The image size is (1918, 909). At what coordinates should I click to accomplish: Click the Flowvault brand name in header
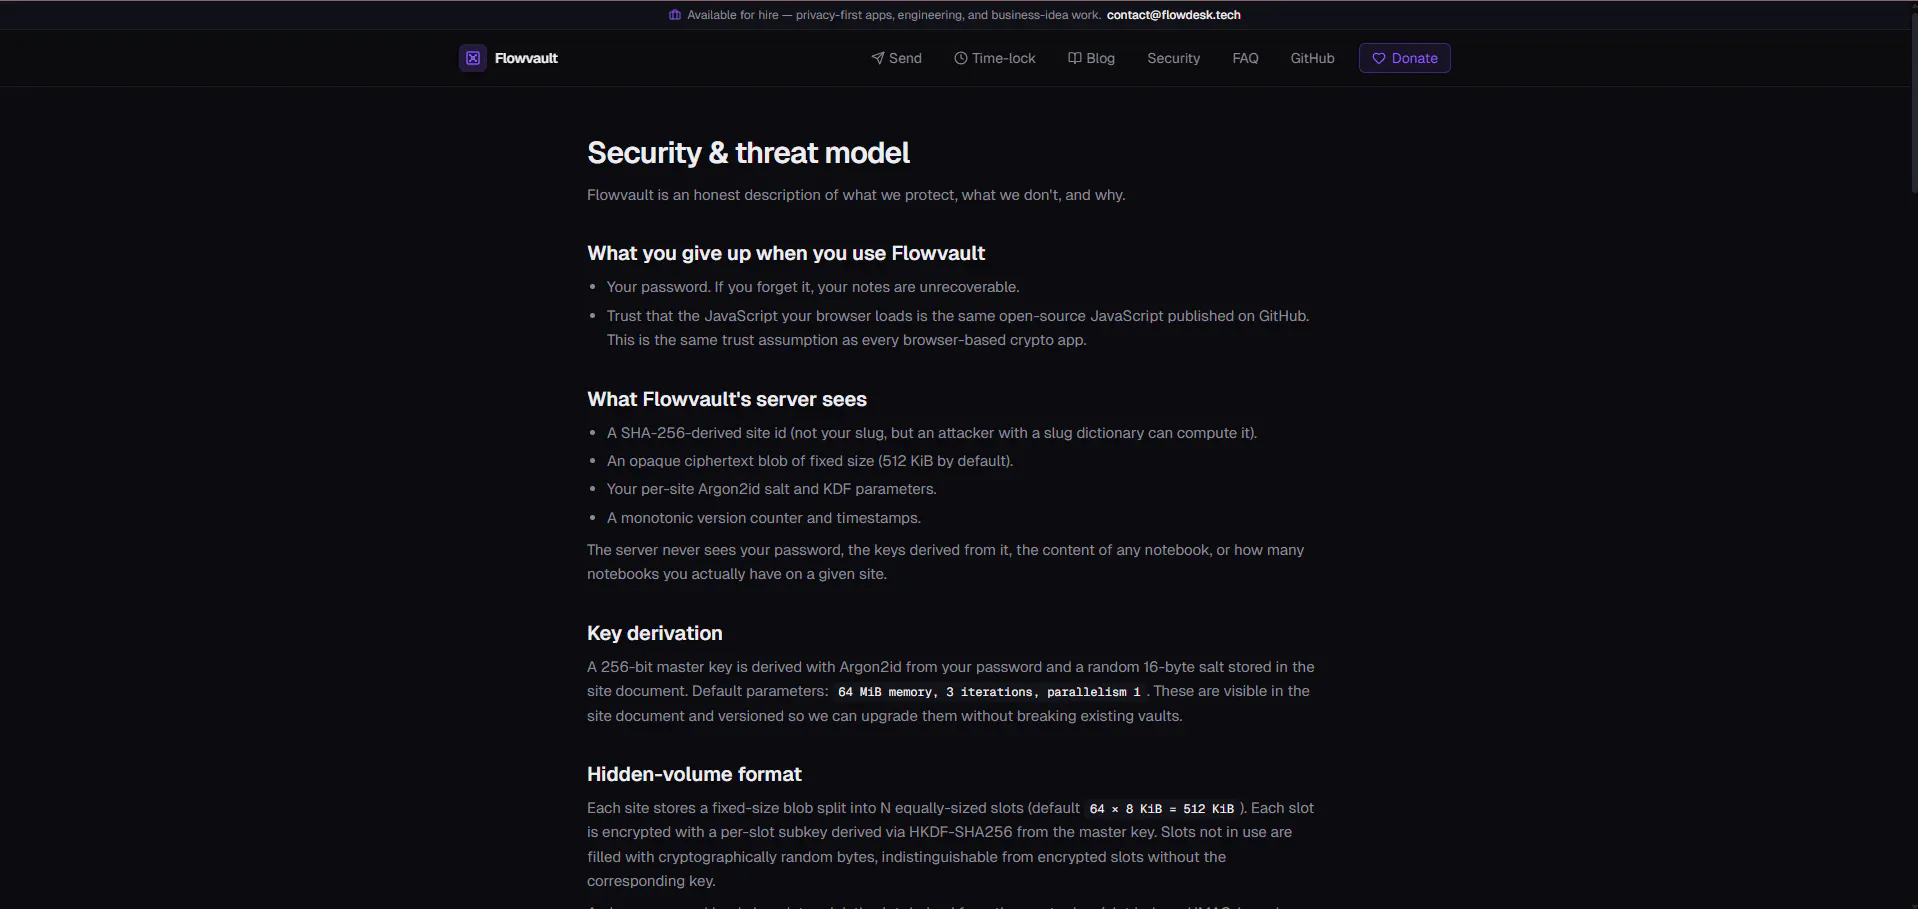(526, 58)
